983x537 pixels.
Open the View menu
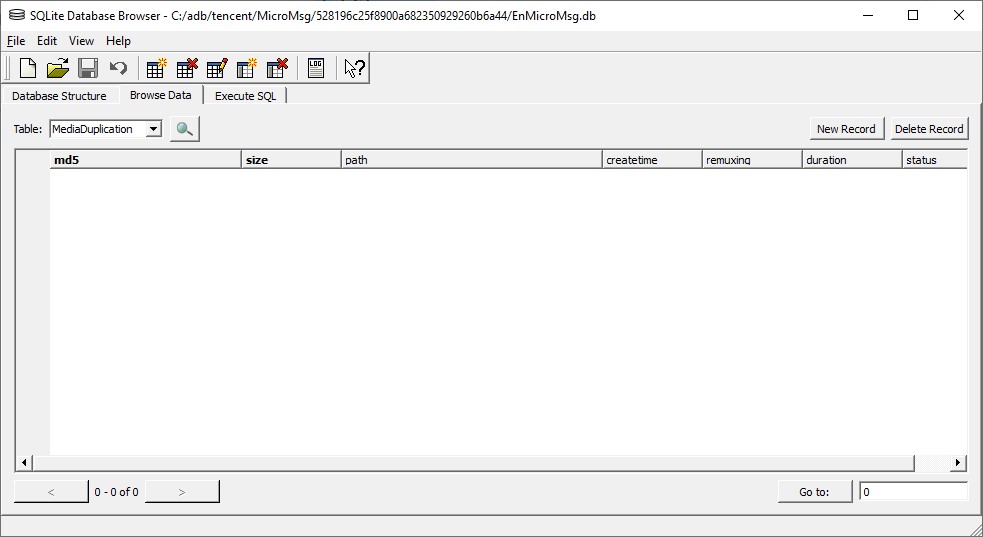click(x=81, y=41)
